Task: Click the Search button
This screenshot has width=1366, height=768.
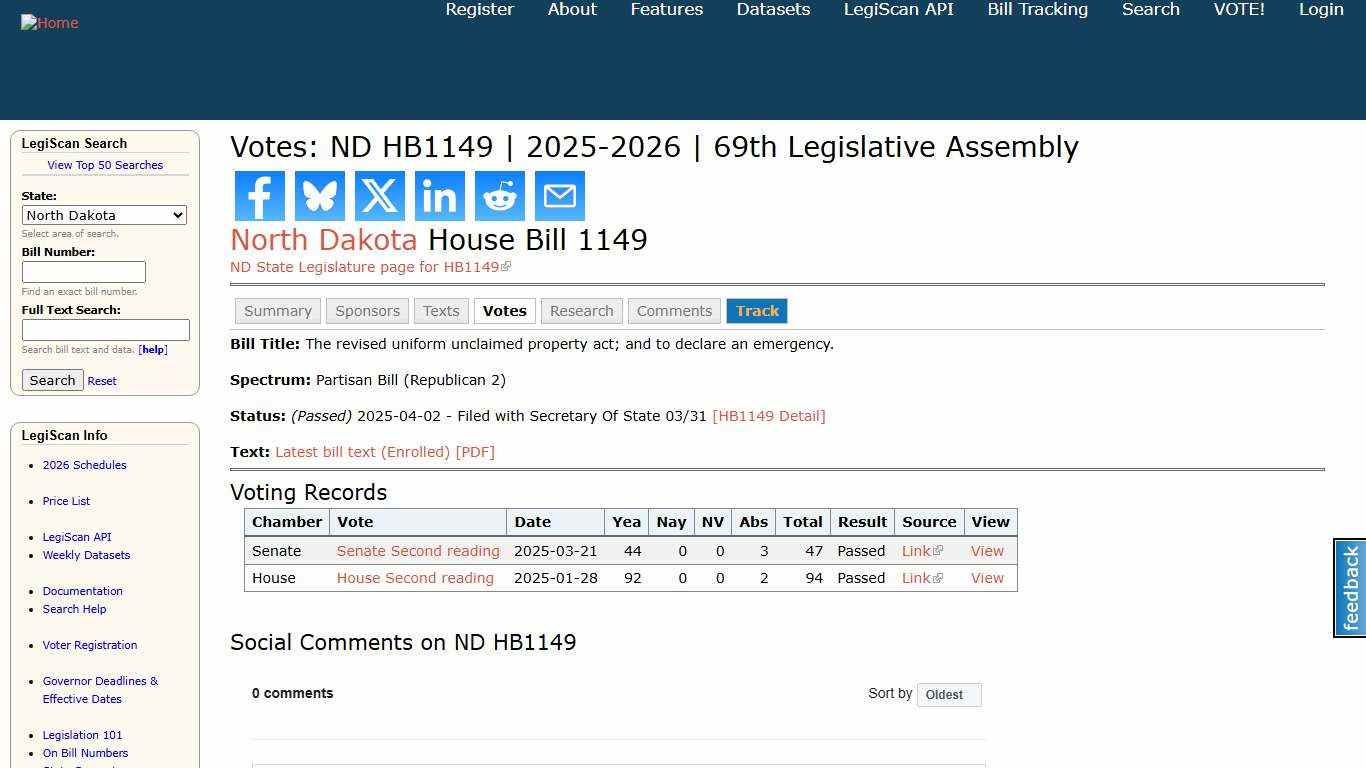Action: click(52, 380)
